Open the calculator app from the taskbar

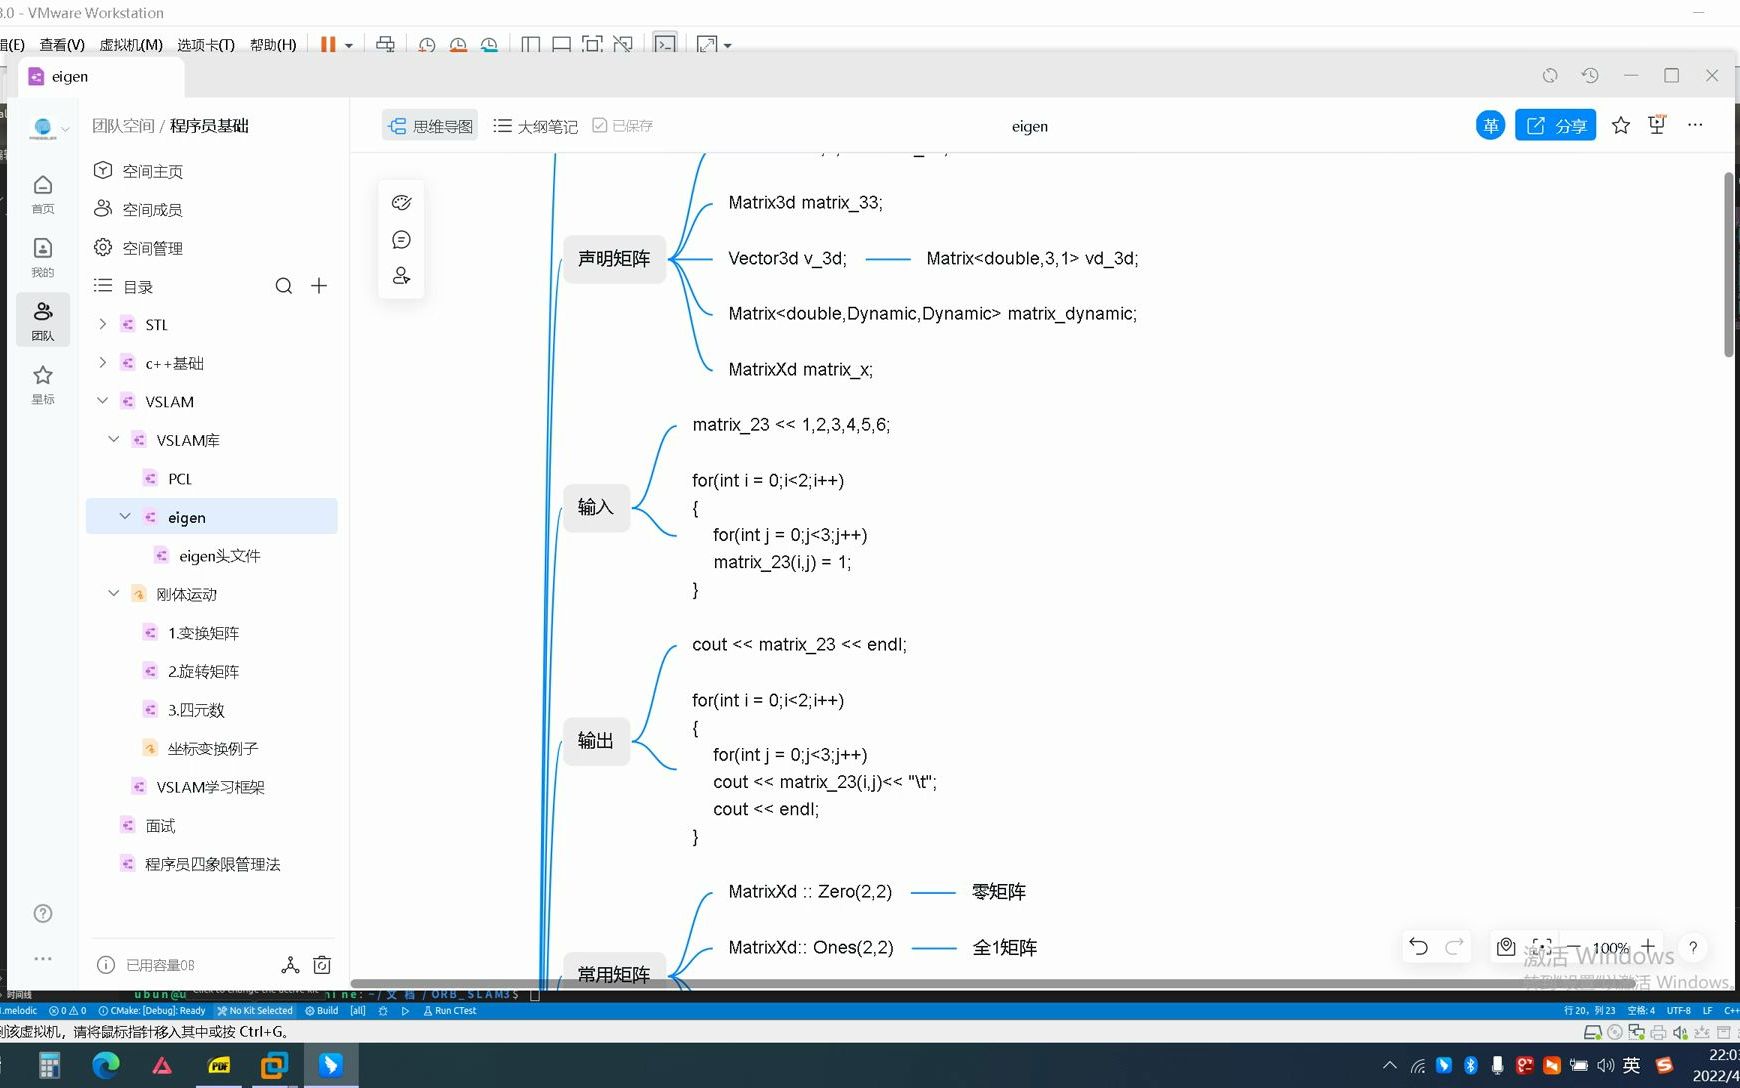pos(49,1065)
